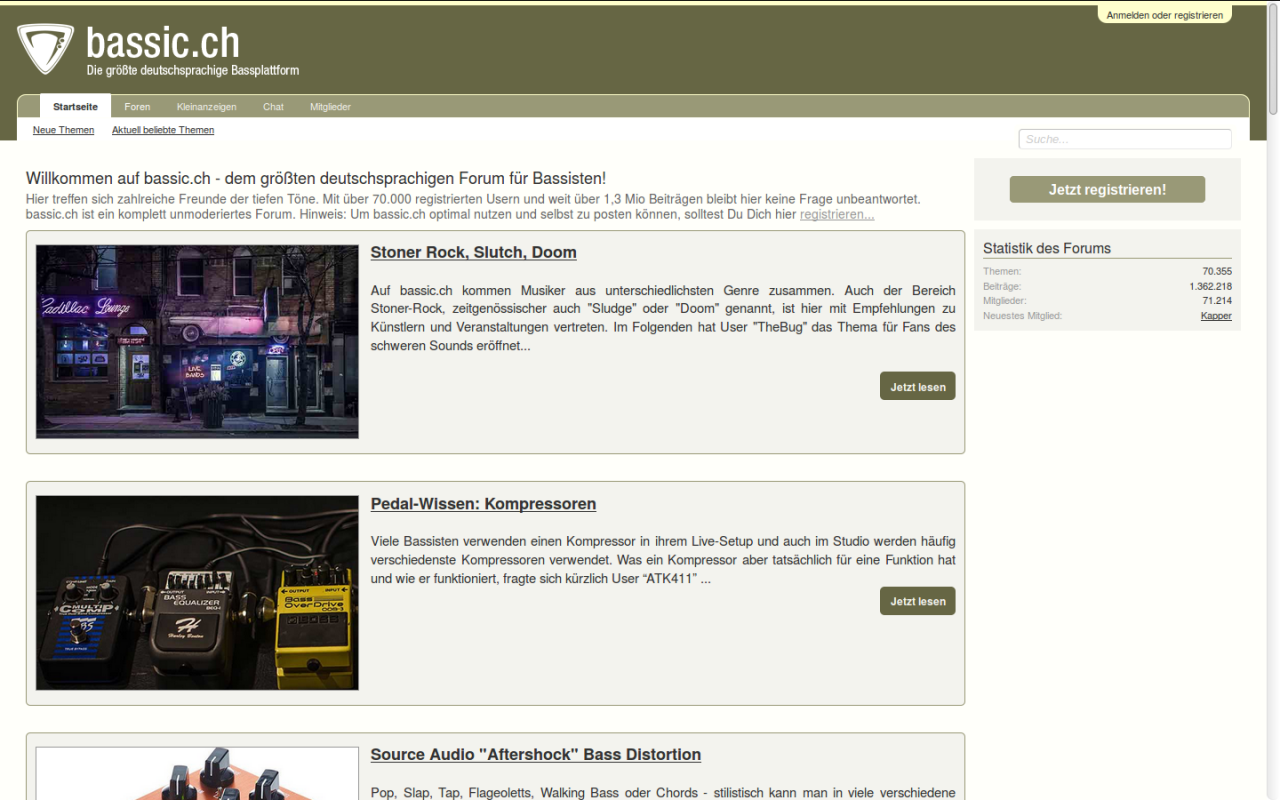The width and height of the screenshot is (1280, 800).
Task: Follow the registrieren... link in welcome text
Action: (837, 214)
